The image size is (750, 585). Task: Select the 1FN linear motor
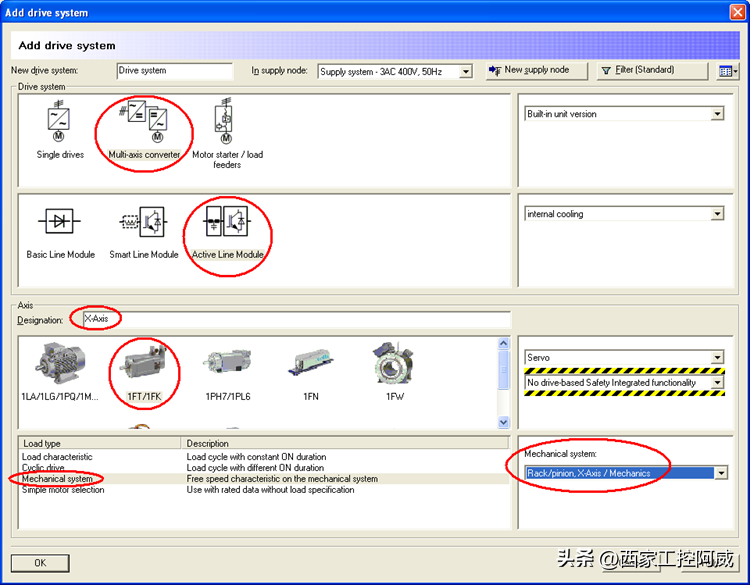point(310,367)
